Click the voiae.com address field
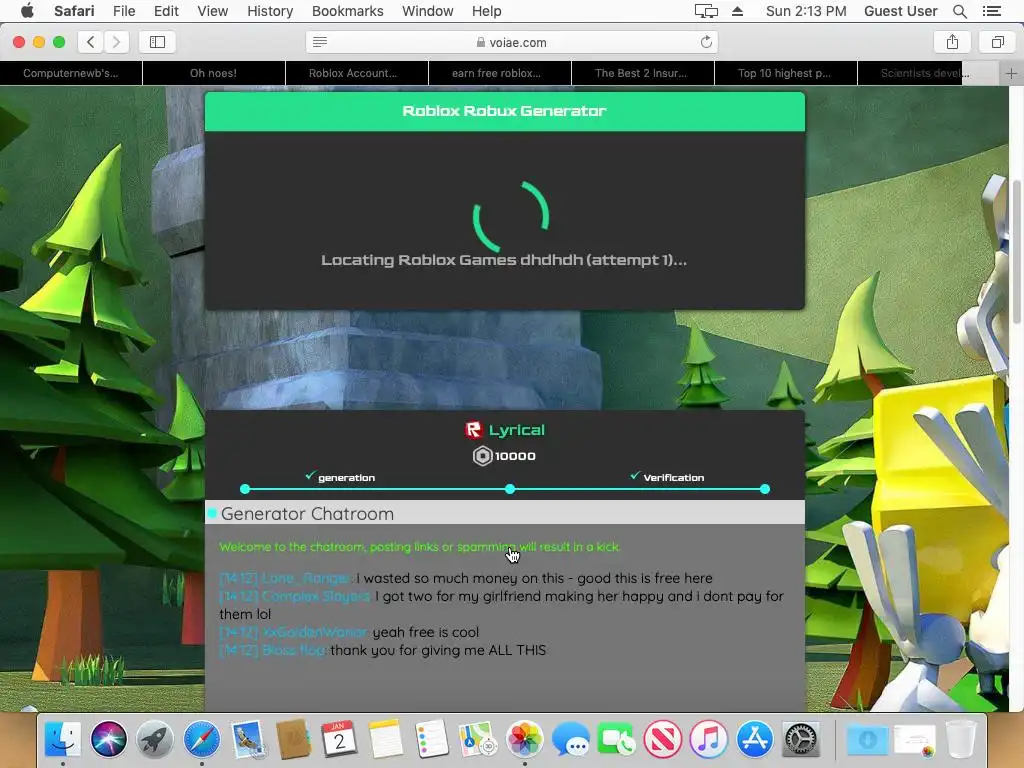 coord(511,42)
